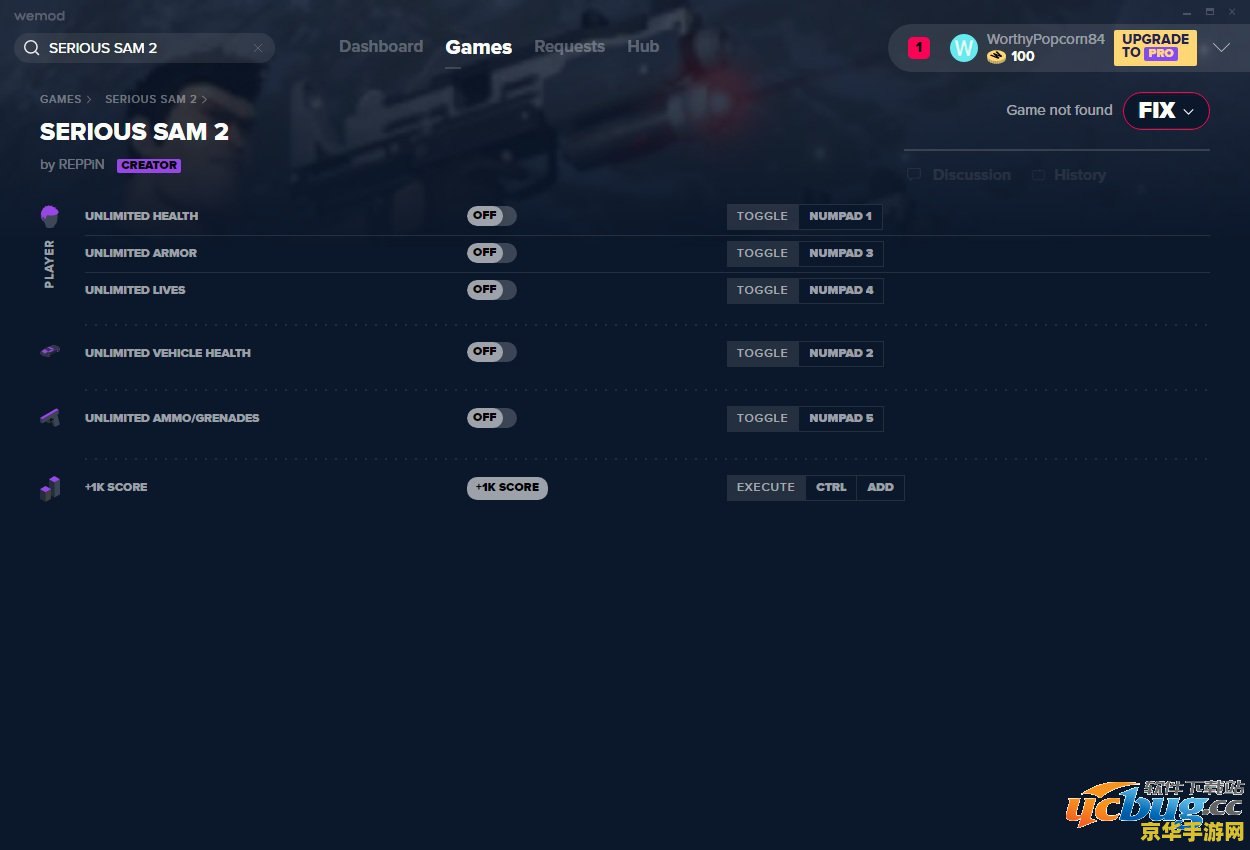Viewport: 1250px width, 850px height.
Task: Click the coin balance icon
Action: click(996, 57)
